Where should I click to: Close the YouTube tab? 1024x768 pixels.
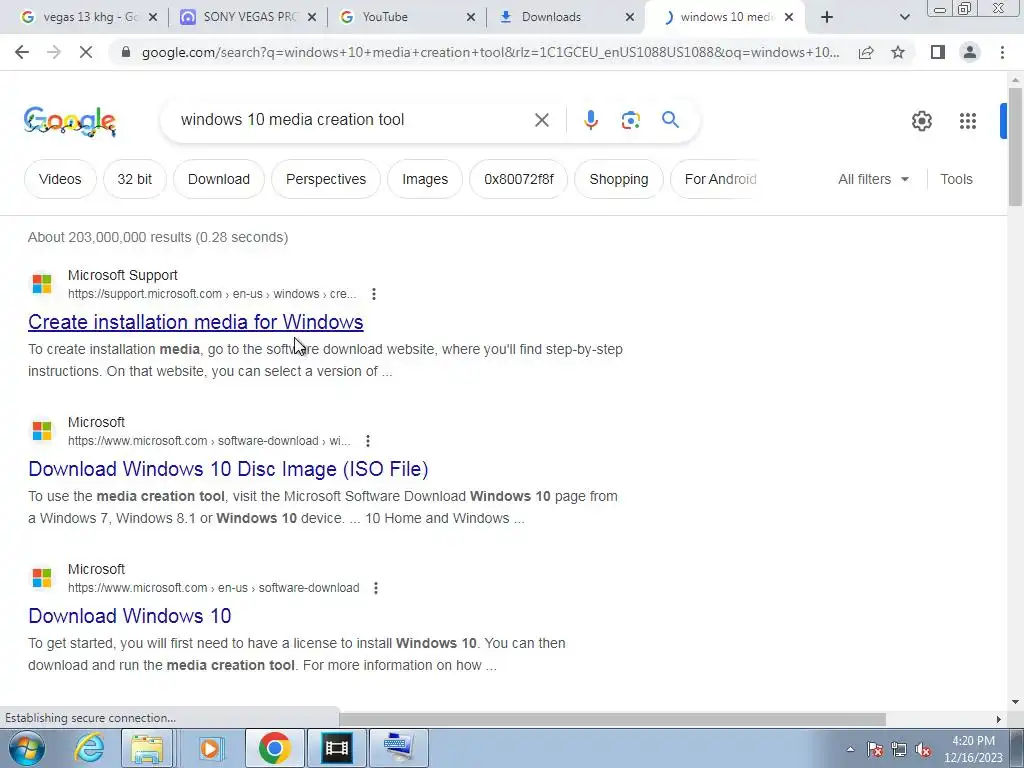(x=471, y=17)
